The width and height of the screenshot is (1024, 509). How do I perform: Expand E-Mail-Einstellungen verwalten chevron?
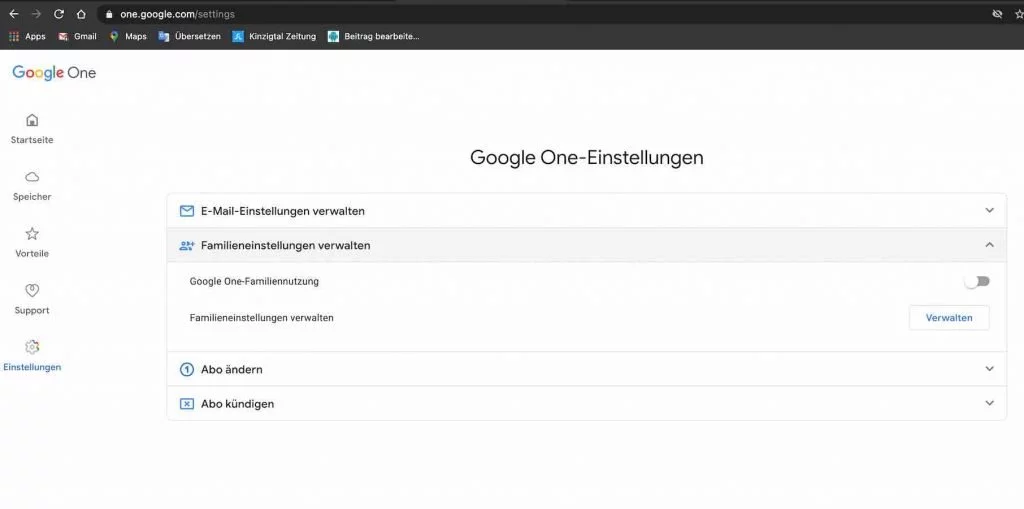click(989, 210)
